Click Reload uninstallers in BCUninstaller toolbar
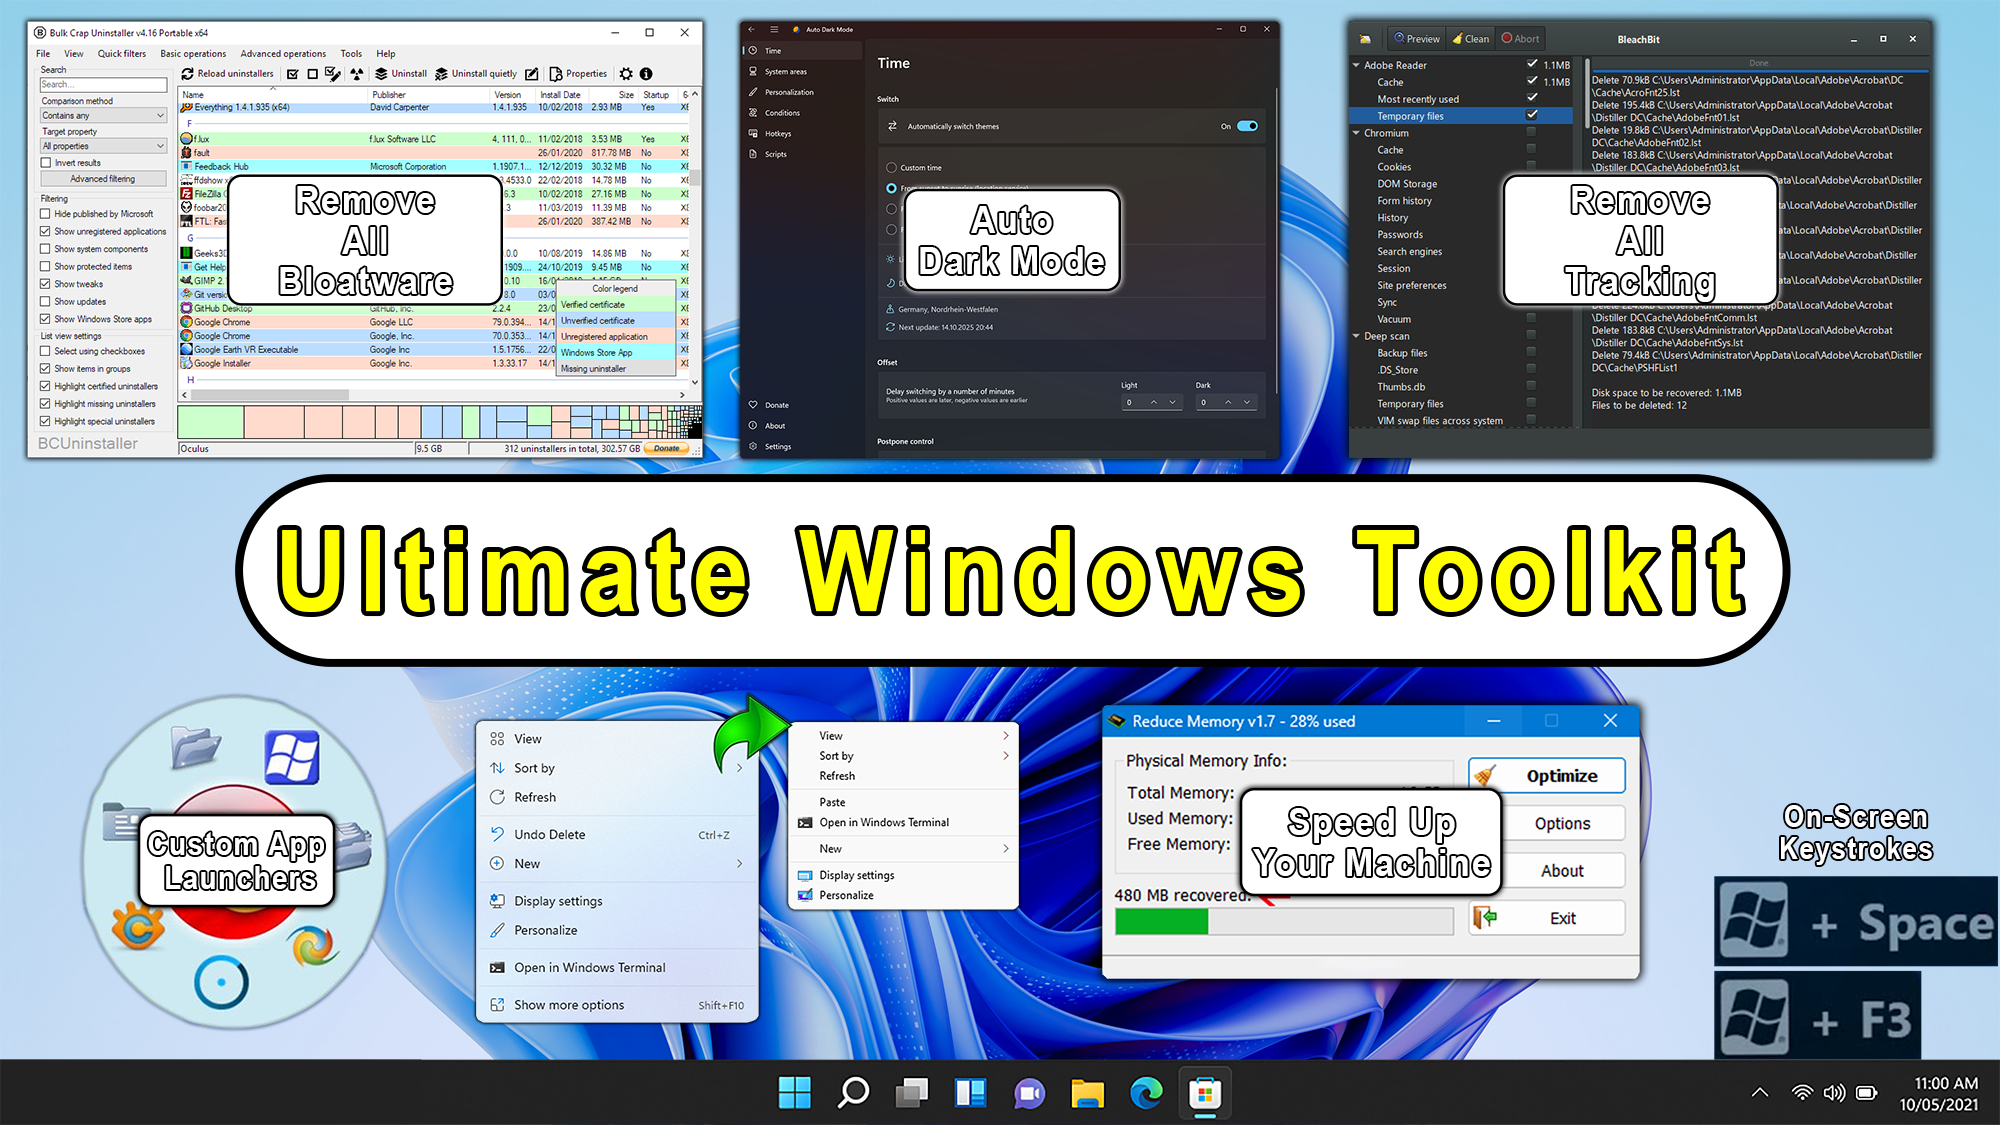The height and width of the screenshot is (1125, 2000). (227, 74)
